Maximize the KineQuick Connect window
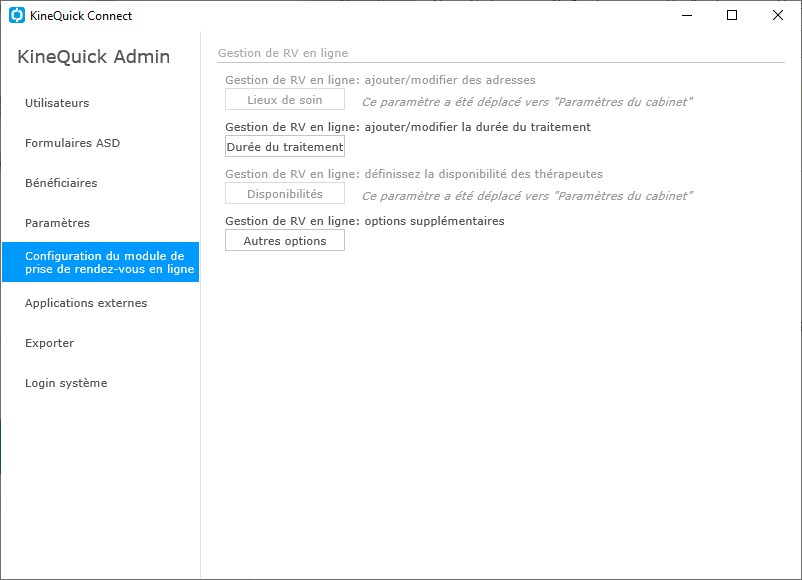The image size is (802, 580). point(732,15)
